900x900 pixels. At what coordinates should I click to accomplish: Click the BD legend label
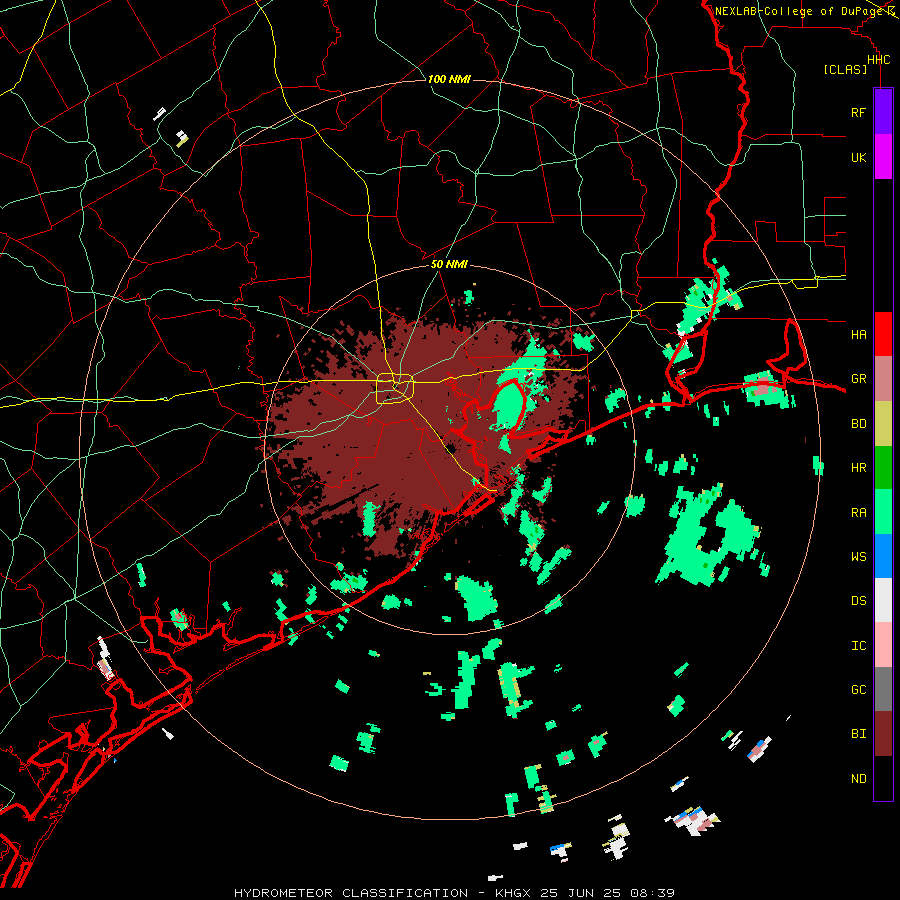click(858, 424)
